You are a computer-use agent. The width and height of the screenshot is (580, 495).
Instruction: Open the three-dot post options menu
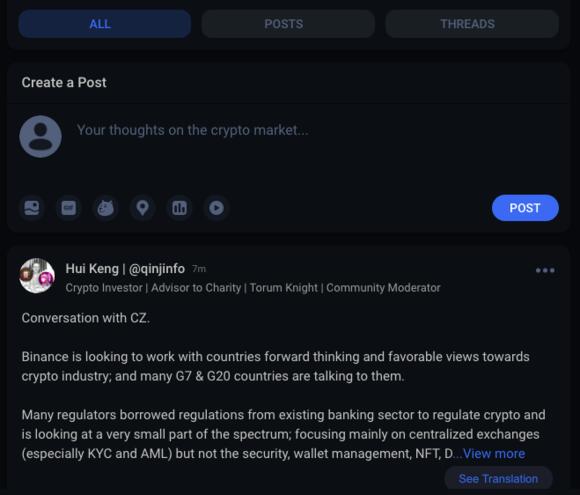(545, 270)
